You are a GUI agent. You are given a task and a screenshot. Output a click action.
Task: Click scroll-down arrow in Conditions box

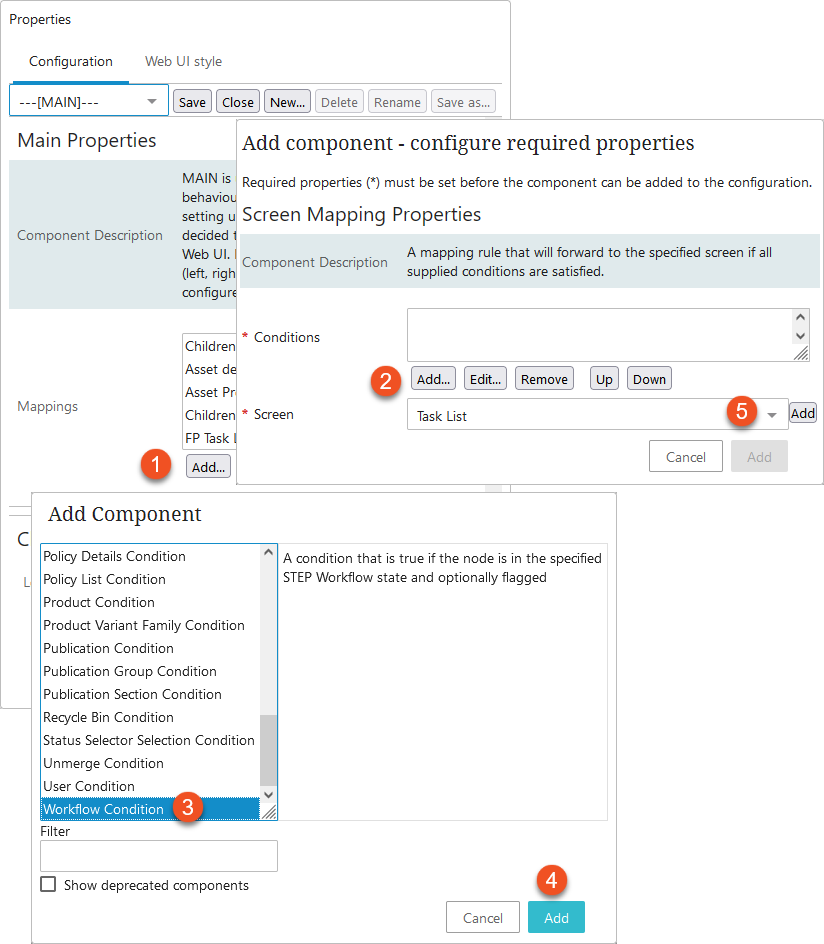click(x=800, y=336)
